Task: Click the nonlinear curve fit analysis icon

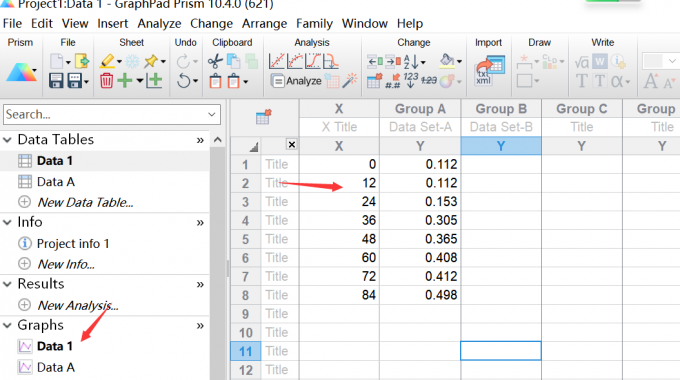Action: (x=295, y=61)
